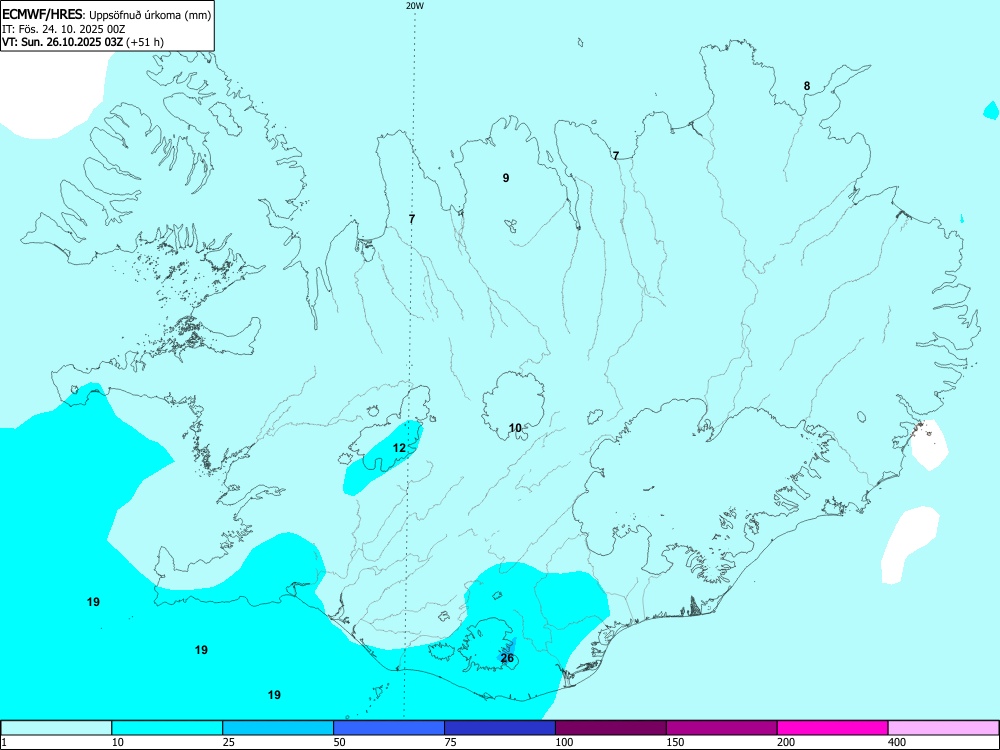The height and width of the screenshot is (750, 1000).
Task: Click the 1–10 mm pale cyan legend swatch
Action: point(56,728)
